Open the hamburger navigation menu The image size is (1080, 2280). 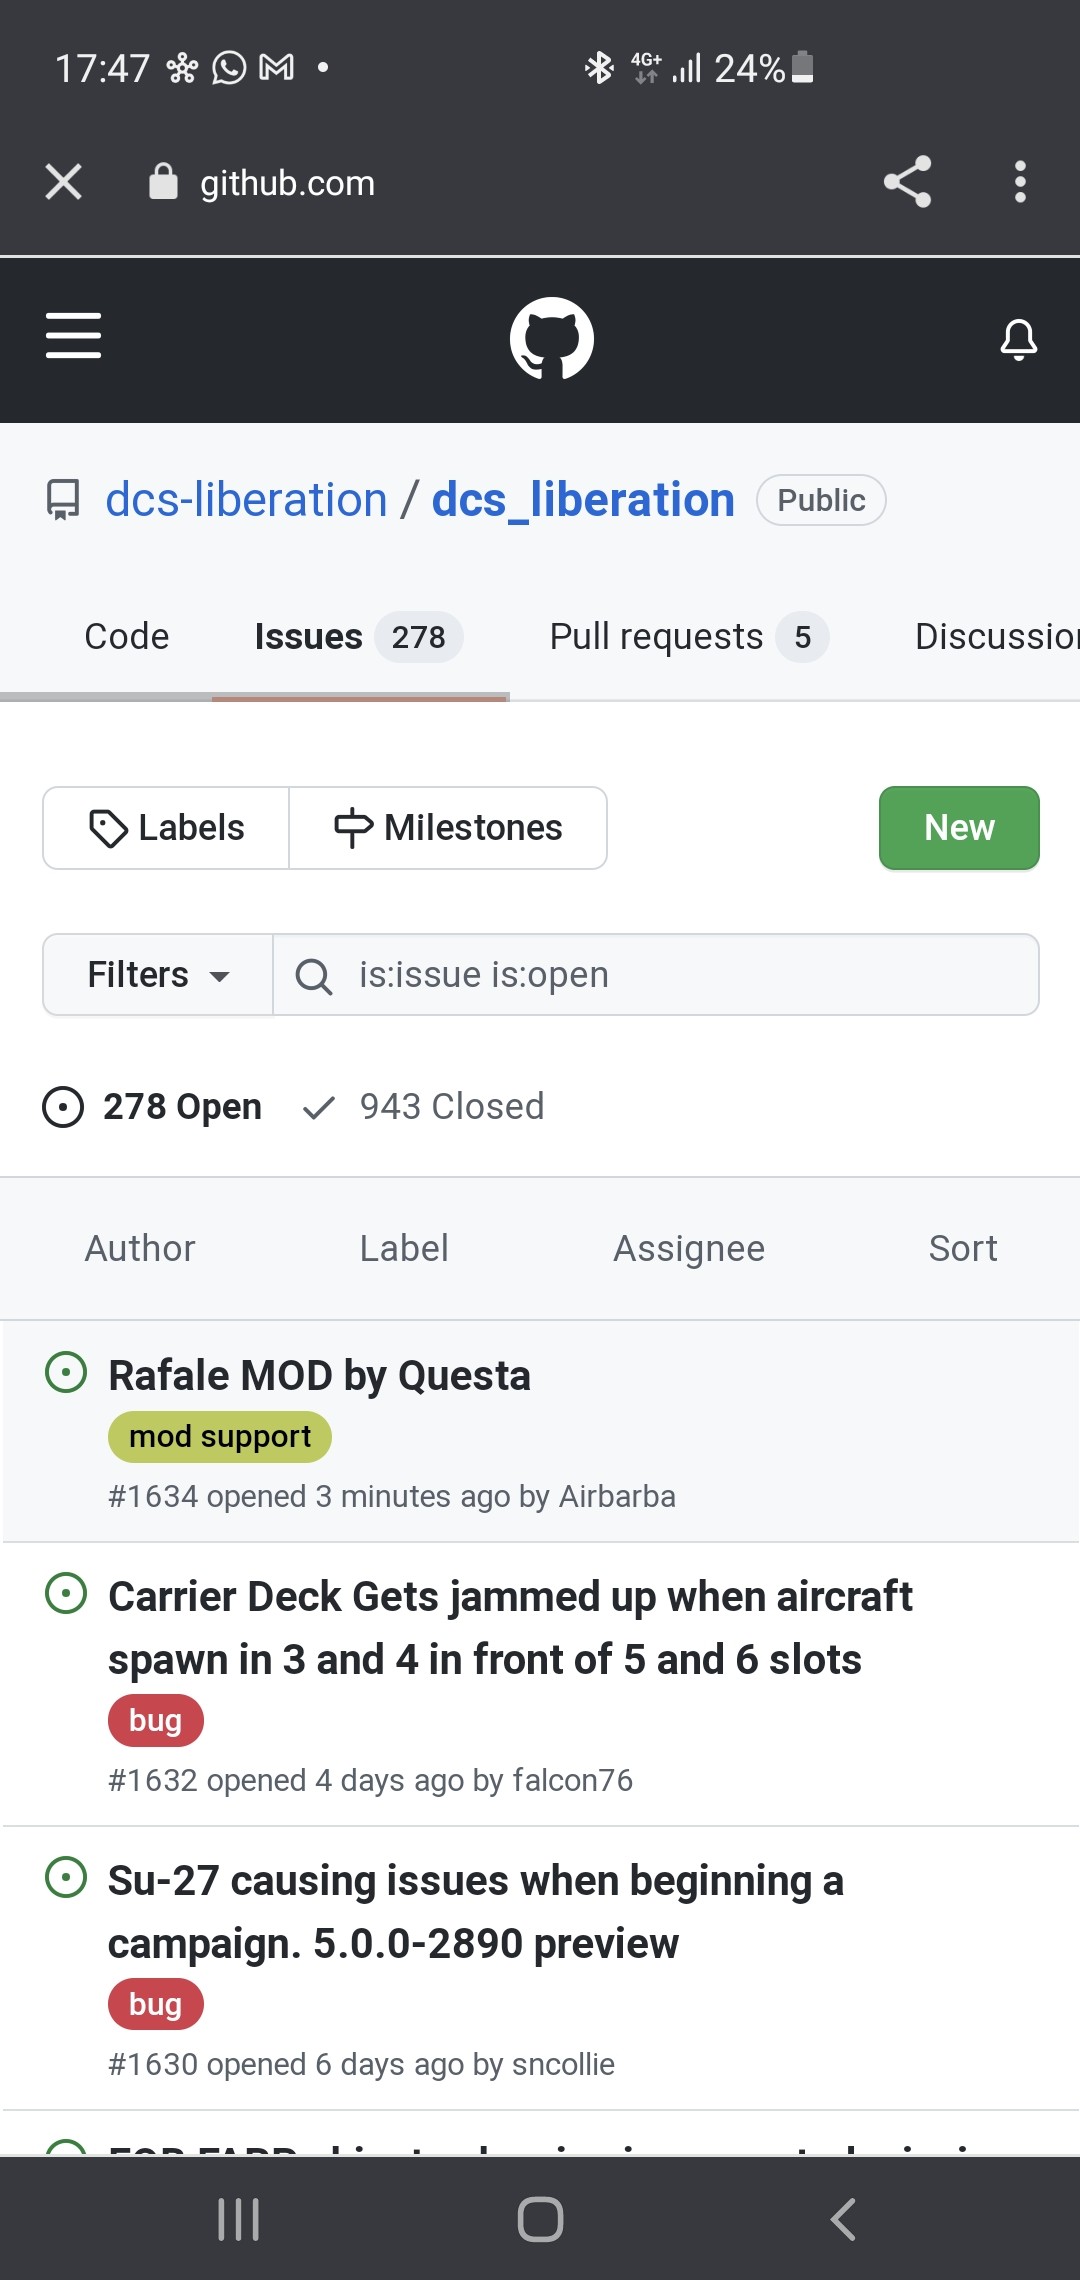tap(73, 335)
